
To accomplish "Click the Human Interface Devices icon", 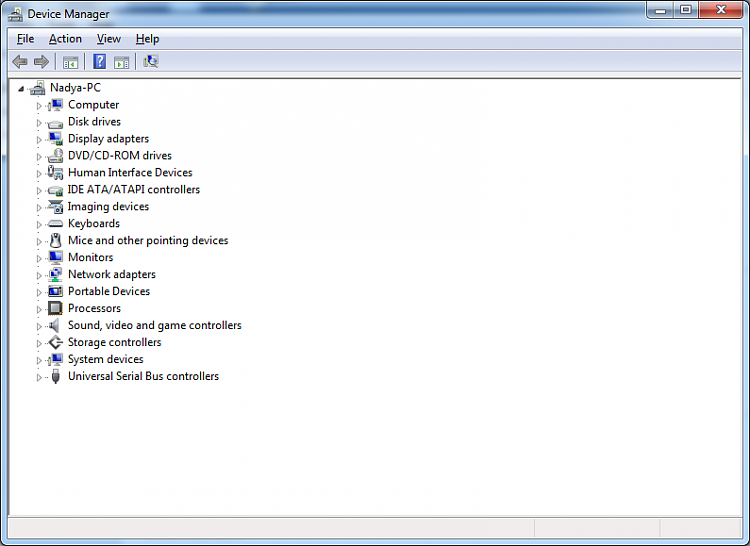I will click(55, 173).
